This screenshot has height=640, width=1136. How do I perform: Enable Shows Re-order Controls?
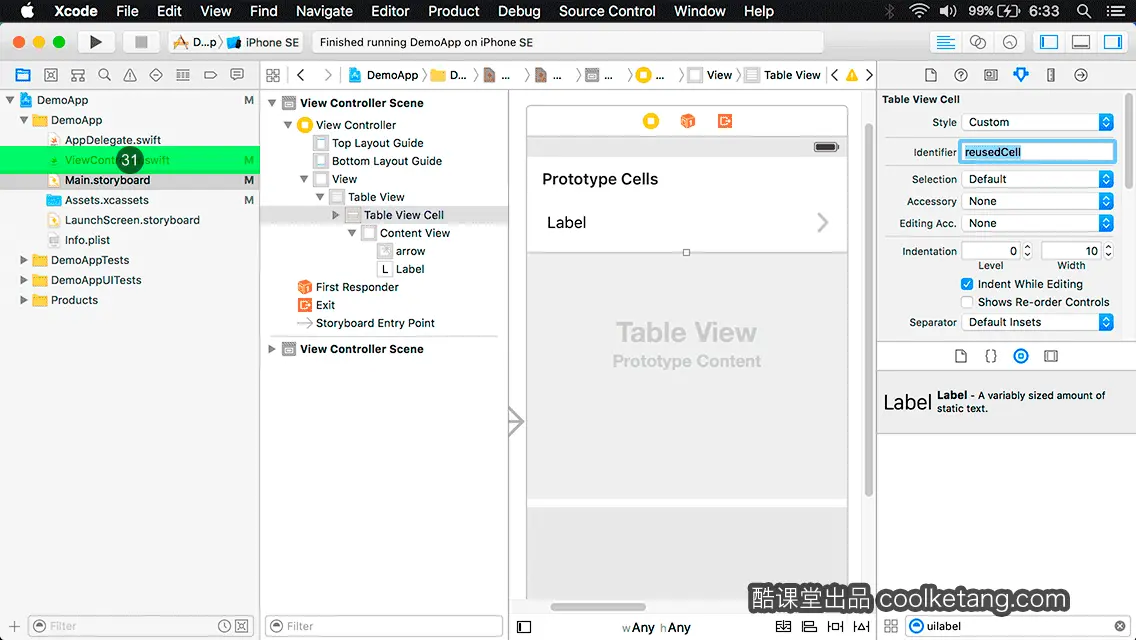coord(966,302)
